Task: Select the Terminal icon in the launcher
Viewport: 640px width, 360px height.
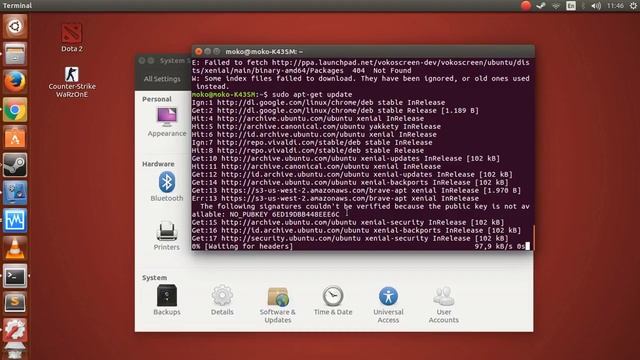Action: (15, 276)
